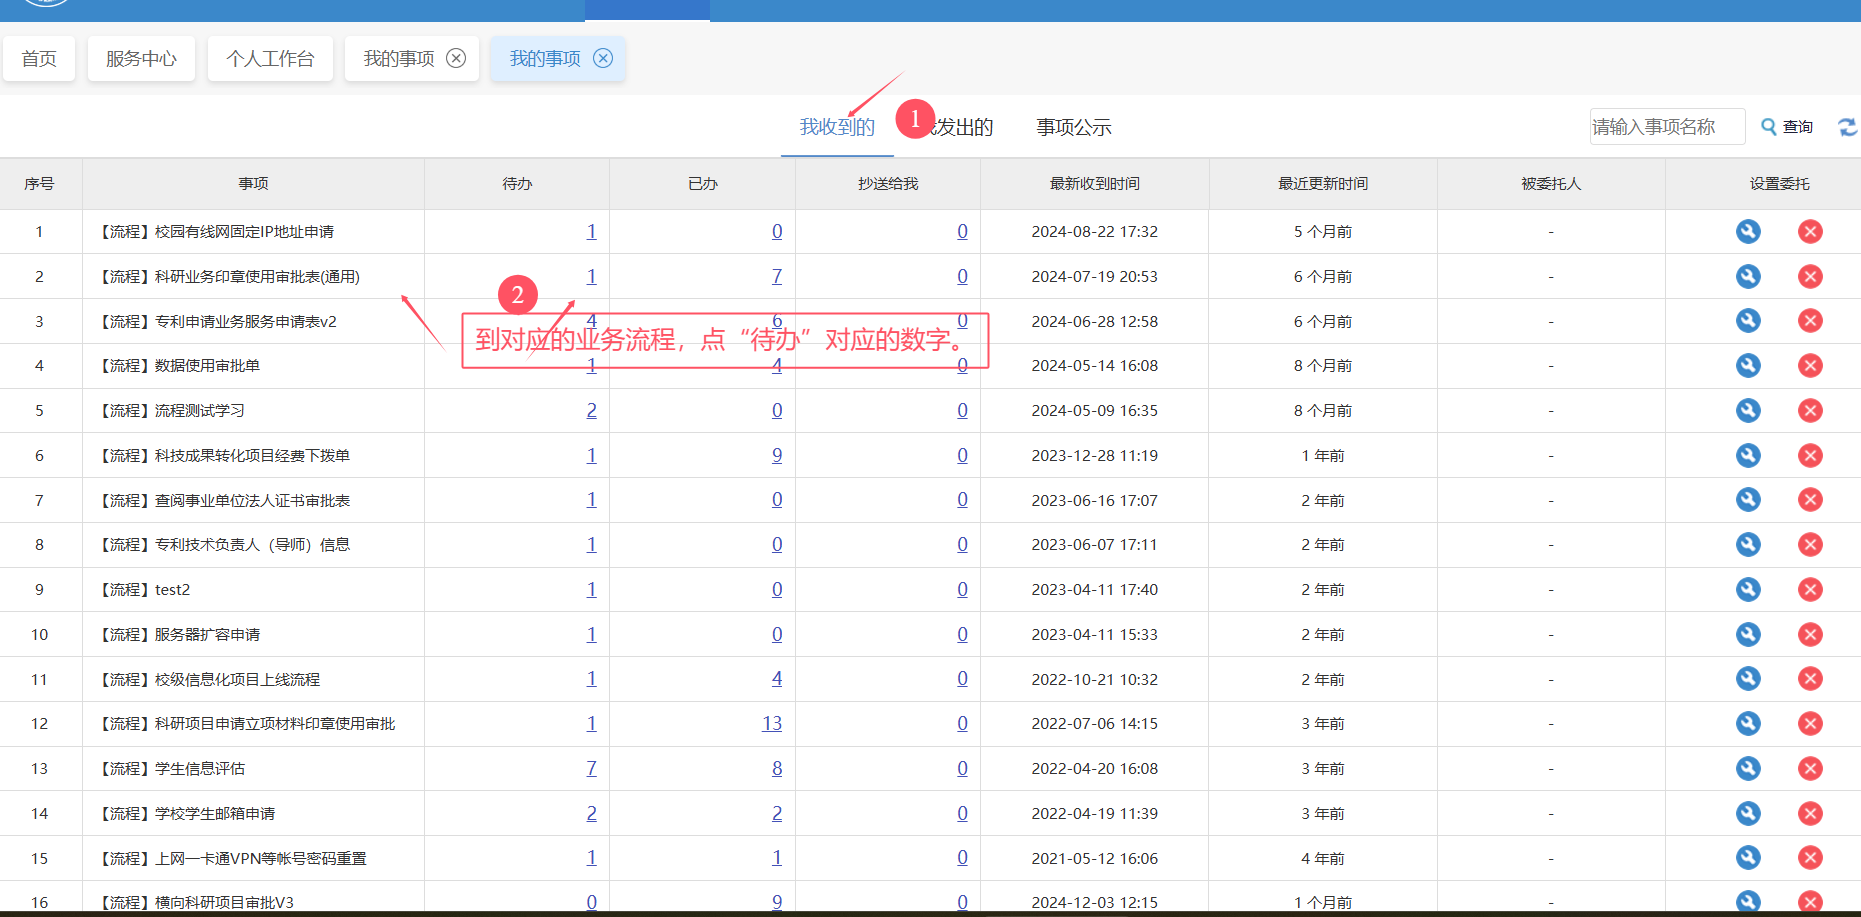The height and width of the screenshot is (917, 1861).
Task: Click the blue delegate icon in row 1
Action: click(1747, 232)
